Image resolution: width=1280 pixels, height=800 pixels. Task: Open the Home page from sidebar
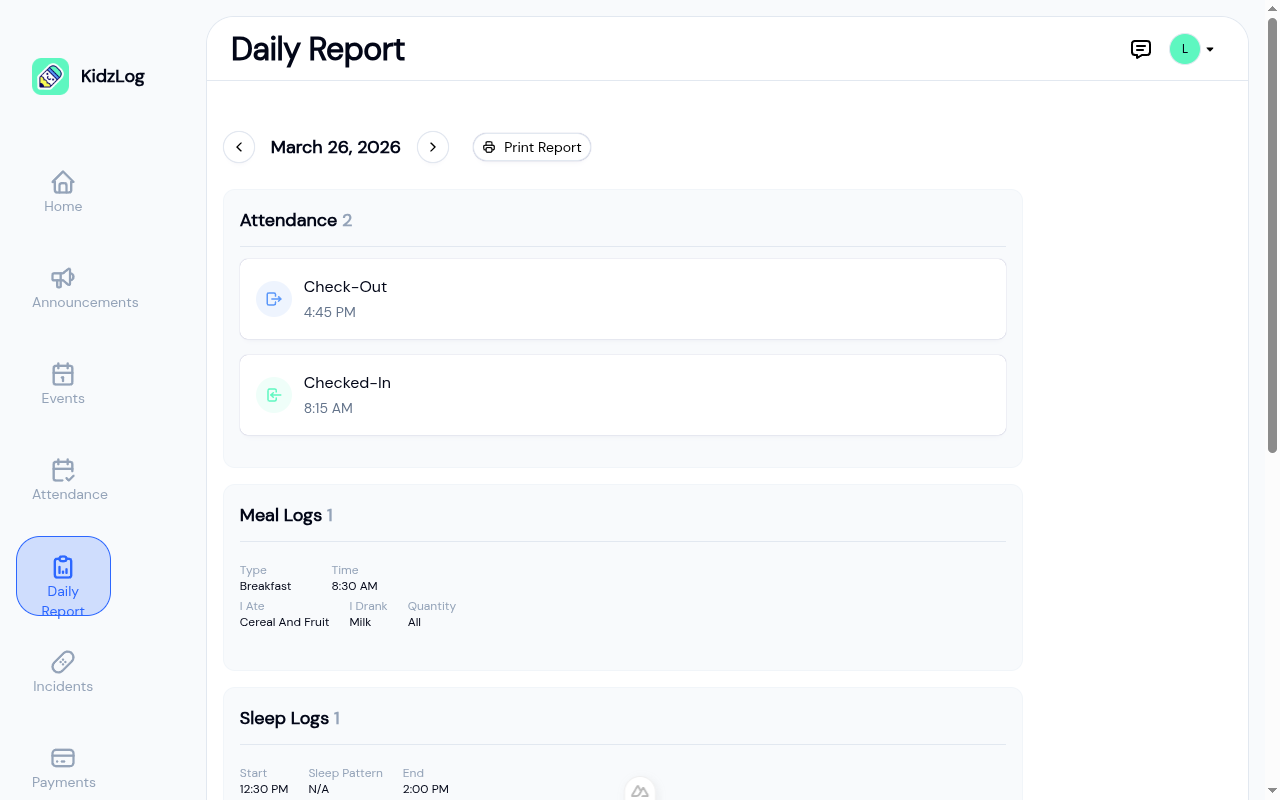[x=63, y=192]
